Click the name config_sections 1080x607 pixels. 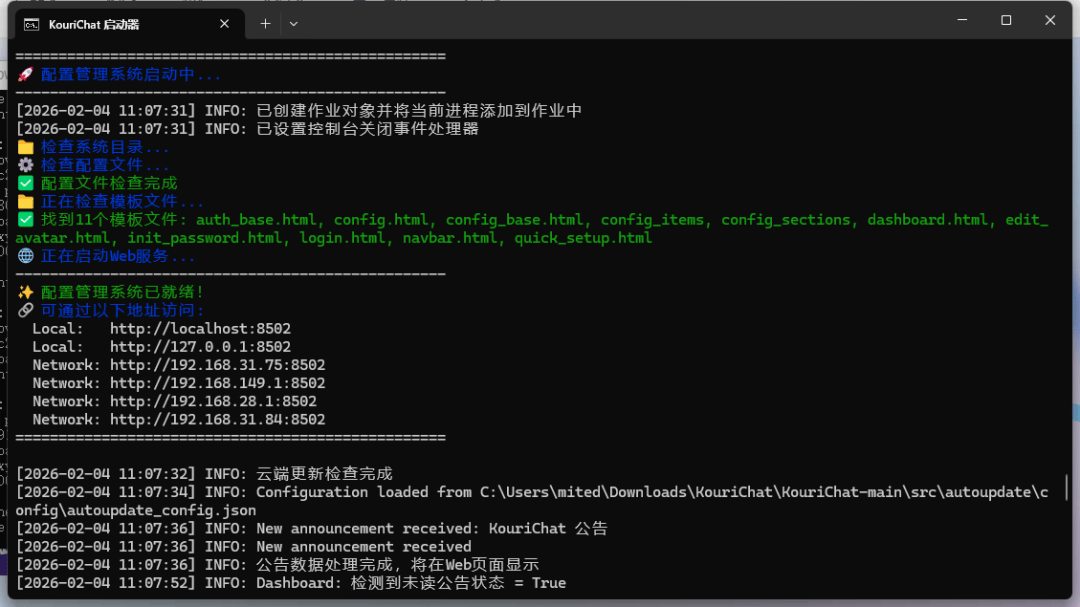pos(786,220)
